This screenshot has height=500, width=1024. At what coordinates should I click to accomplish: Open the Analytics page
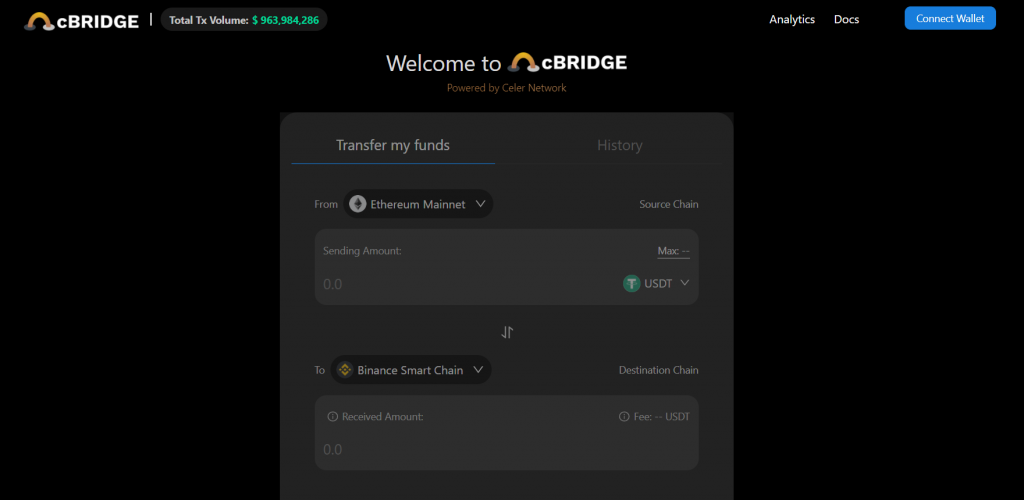tap(792, 20)
